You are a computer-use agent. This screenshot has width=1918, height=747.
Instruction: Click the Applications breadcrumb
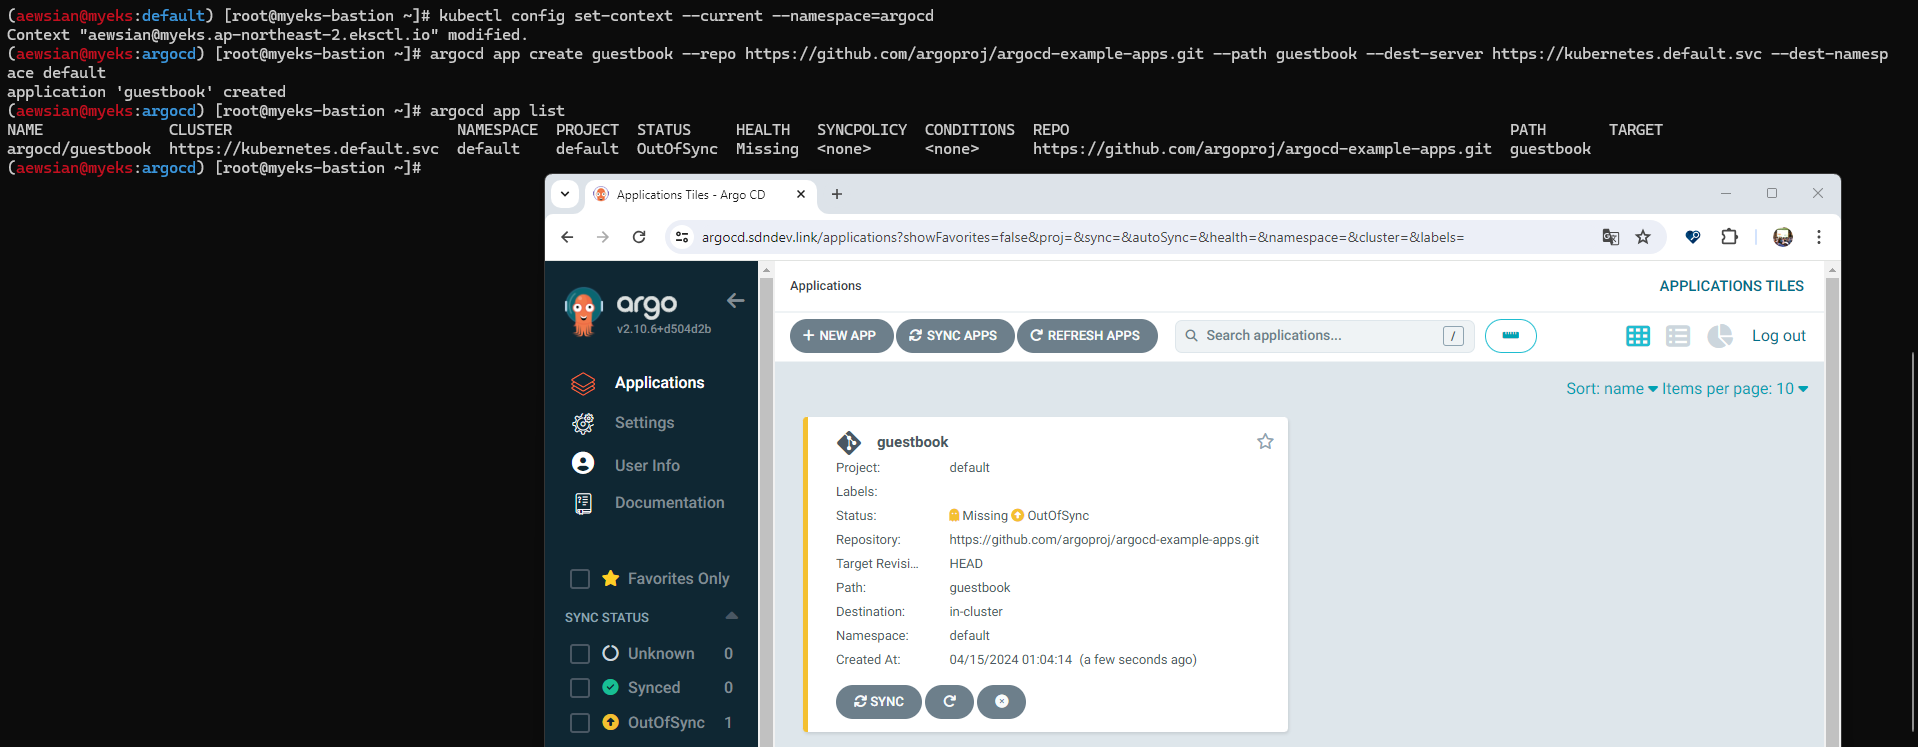[825, 286]
